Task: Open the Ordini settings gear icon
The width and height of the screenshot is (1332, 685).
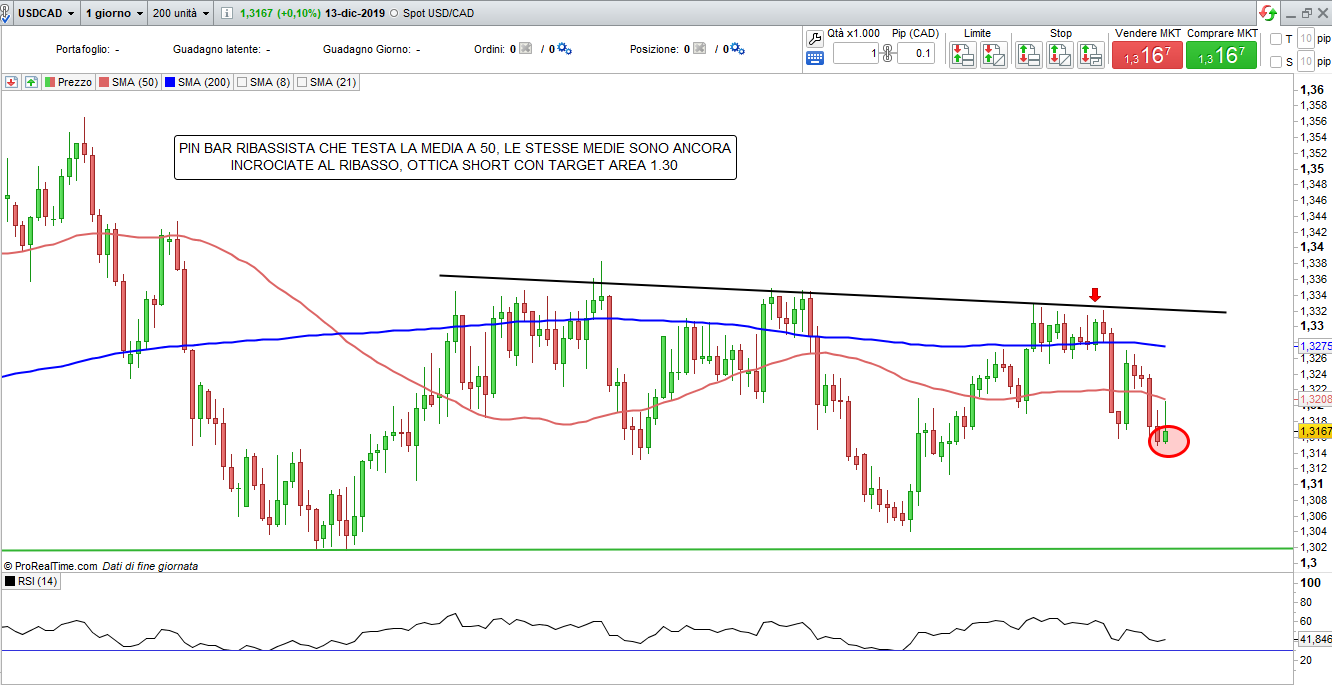Action: 563,49
